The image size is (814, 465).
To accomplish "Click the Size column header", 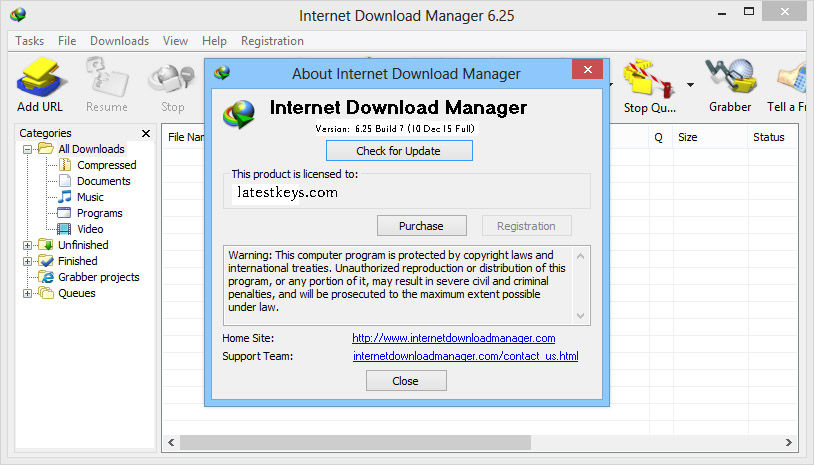I will pyautogui.click(x=711, y=137).
